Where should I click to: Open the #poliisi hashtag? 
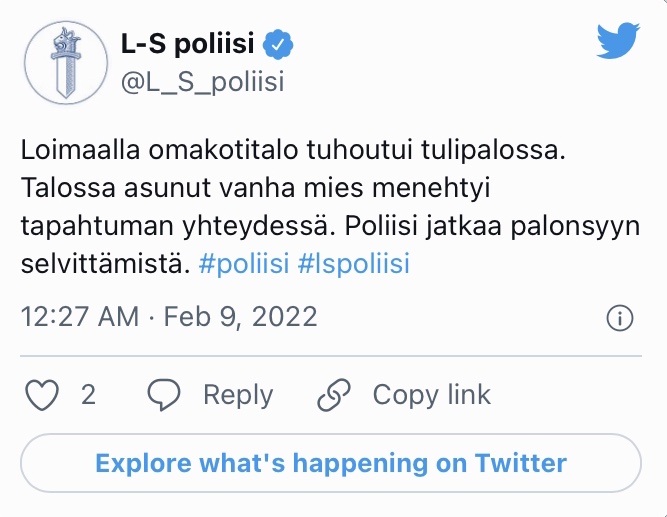(244, 263)
